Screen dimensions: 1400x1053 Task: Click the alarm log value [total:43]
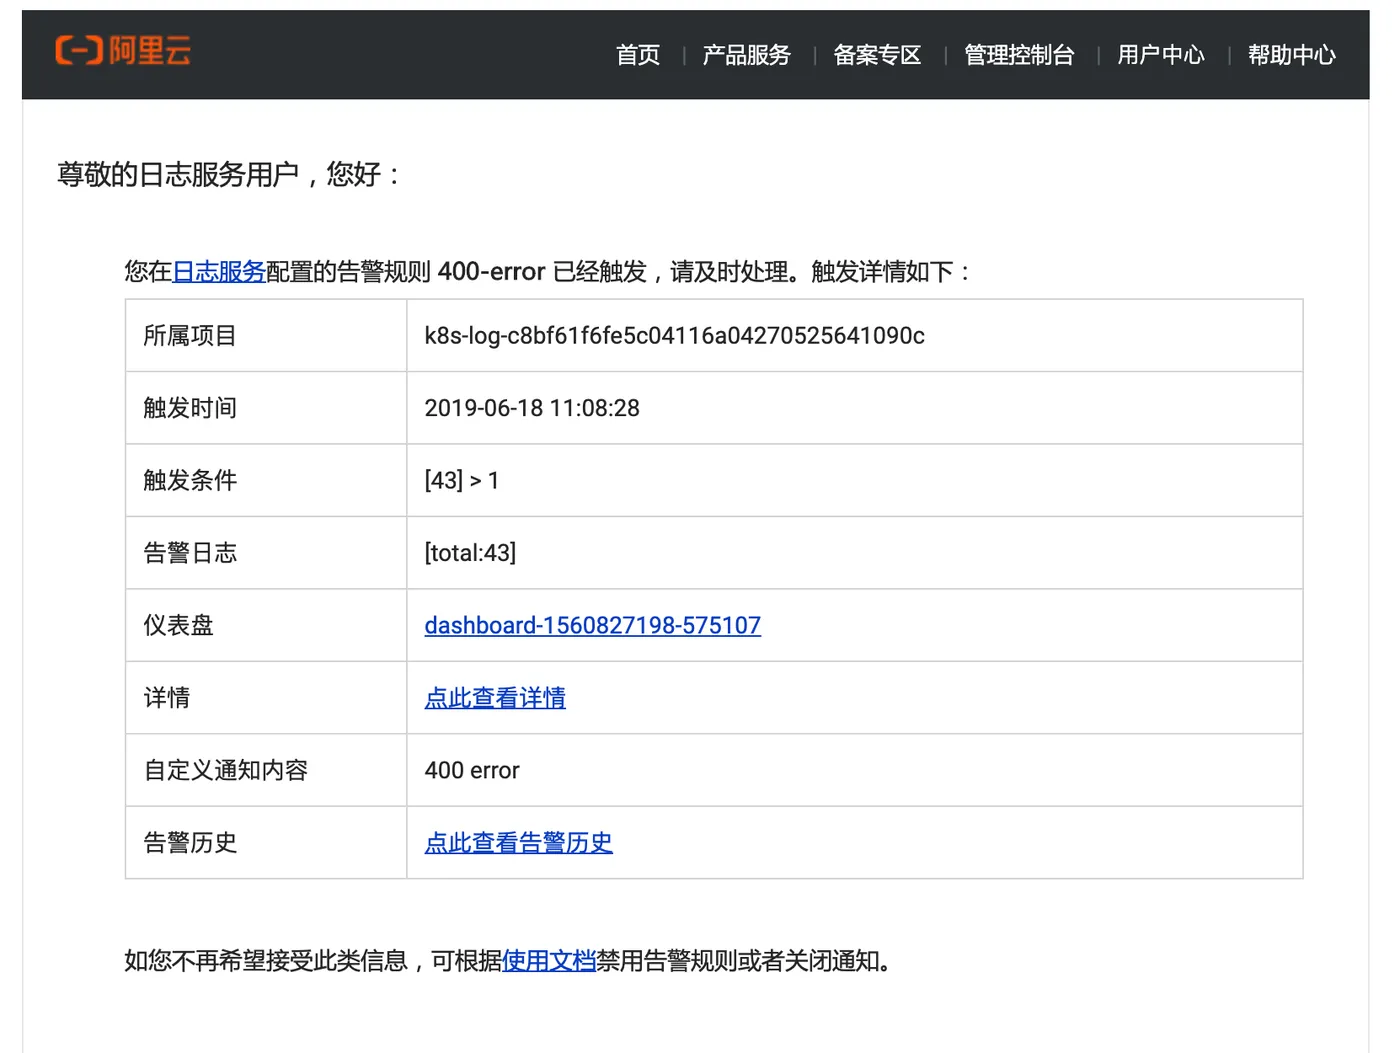tap(470, 553)
